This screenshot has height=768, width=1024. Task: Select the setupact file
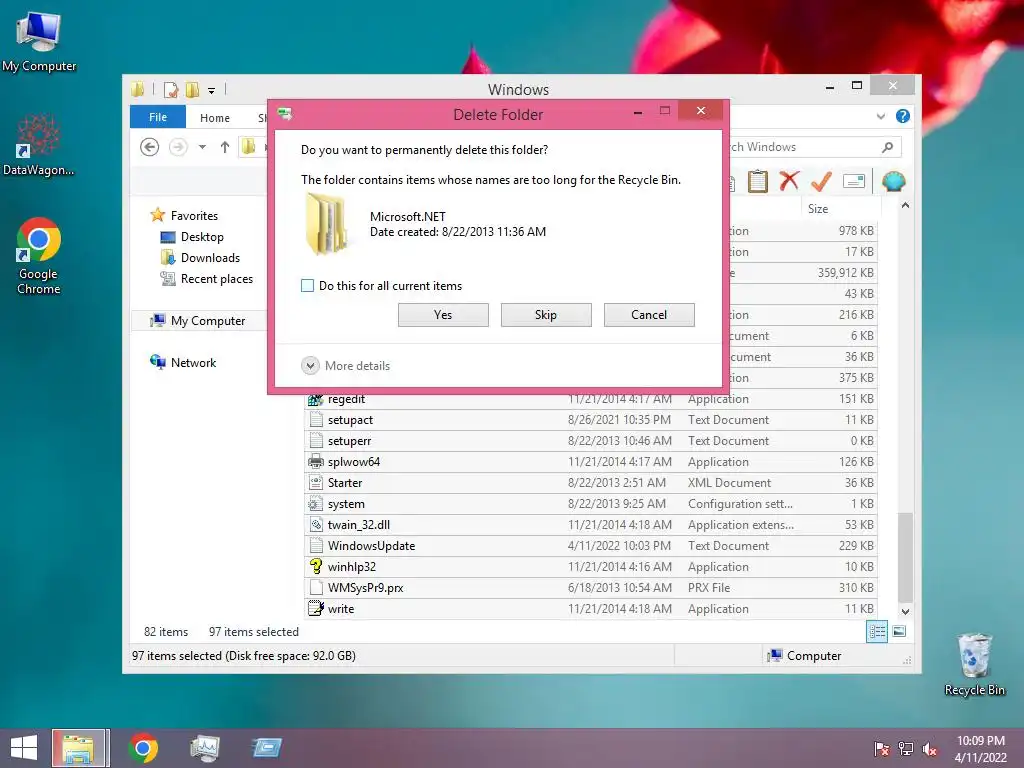tap(591, 420)
